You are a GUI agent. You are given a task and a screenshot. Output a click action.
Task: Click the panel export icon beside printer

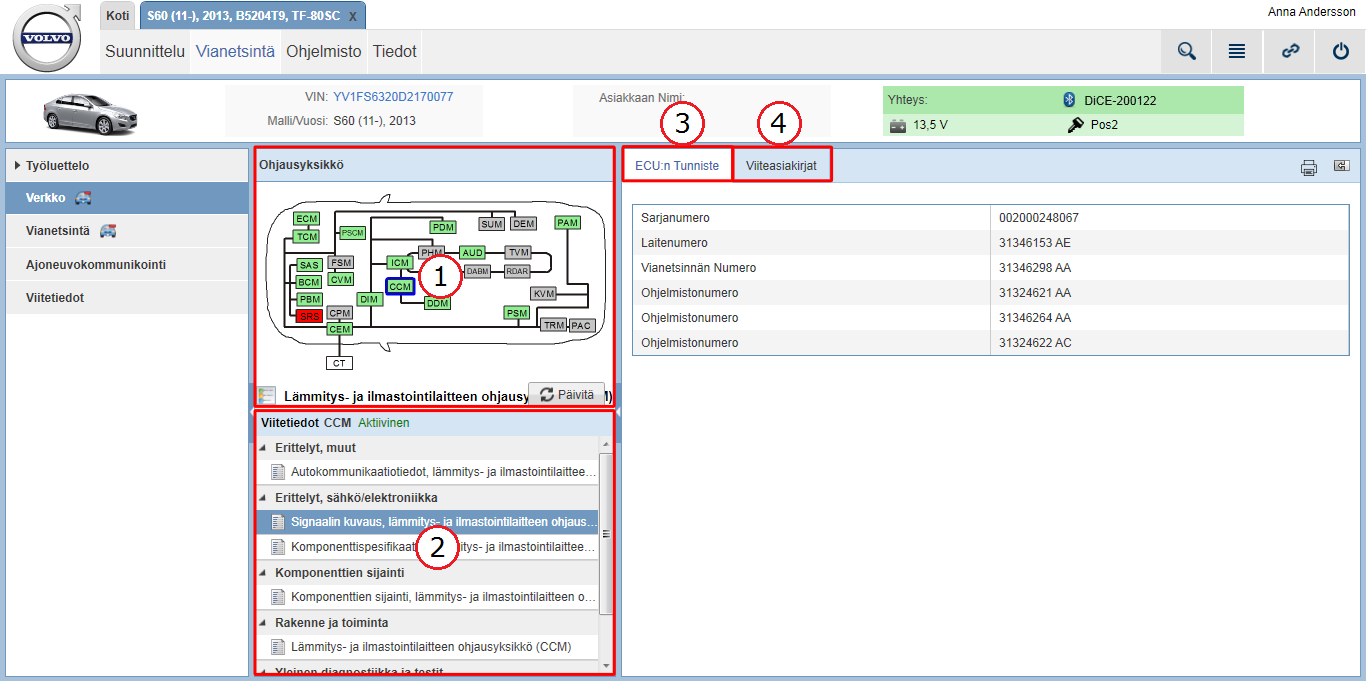click(x=1341, y=166)
